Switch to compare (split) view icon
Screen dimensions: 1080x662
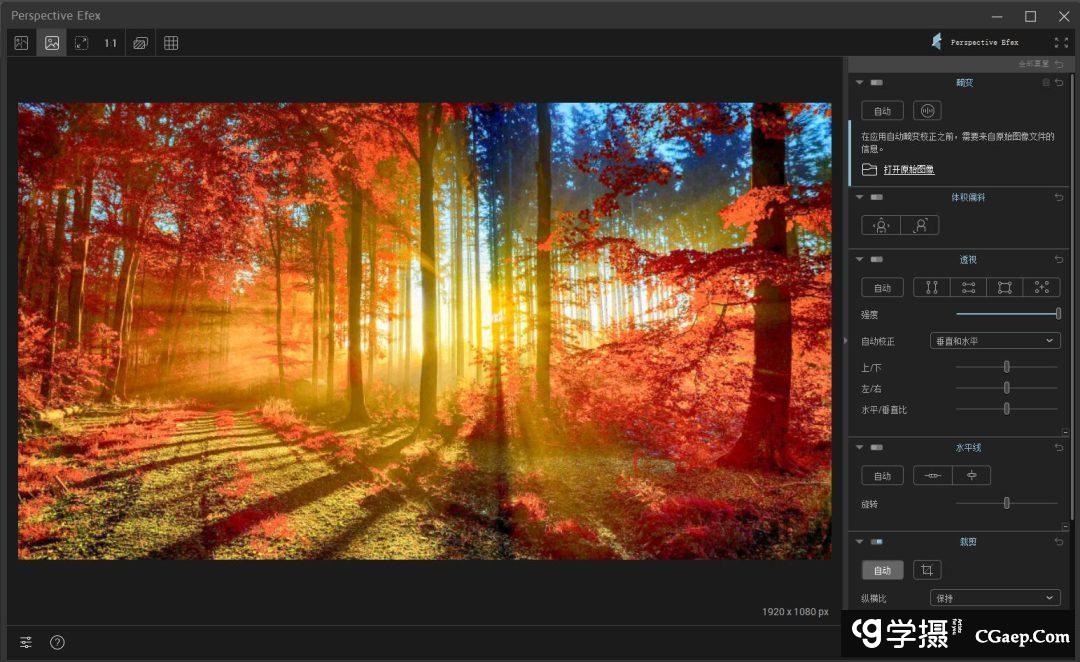(21, 43)
